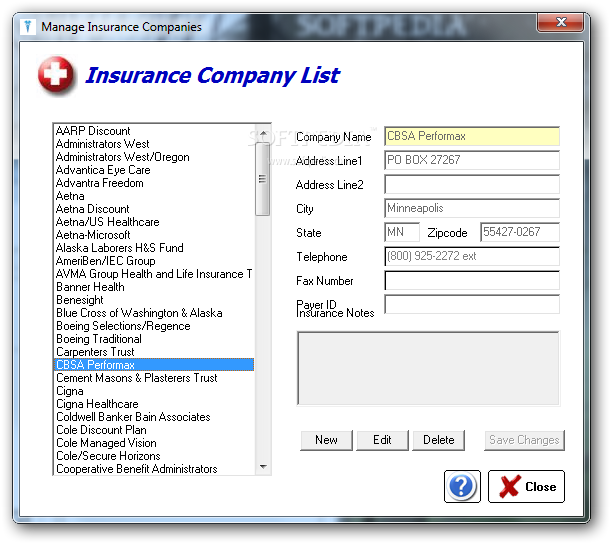This screenshot has height=544, width=611.
Task: Select Administrators West in the list
Action: [x=154, y=144]
